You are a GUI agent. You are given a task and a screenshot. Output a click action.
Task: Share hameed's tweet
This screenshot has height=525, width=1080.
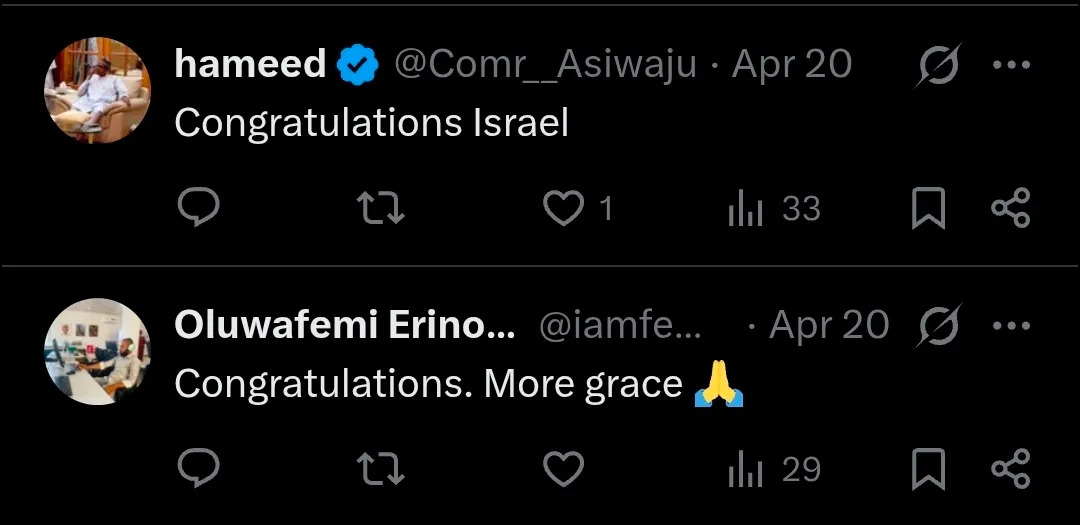tap(1010, 208)
